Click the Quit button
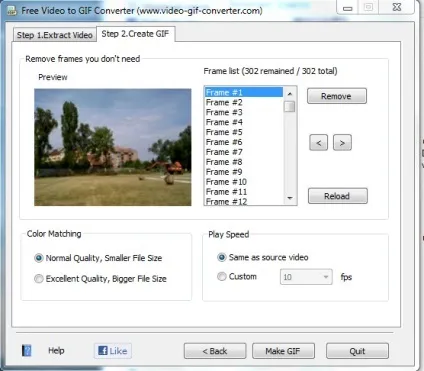Viewport: 424px width, 371px height. pyautogui.click(x=357, y=351)
